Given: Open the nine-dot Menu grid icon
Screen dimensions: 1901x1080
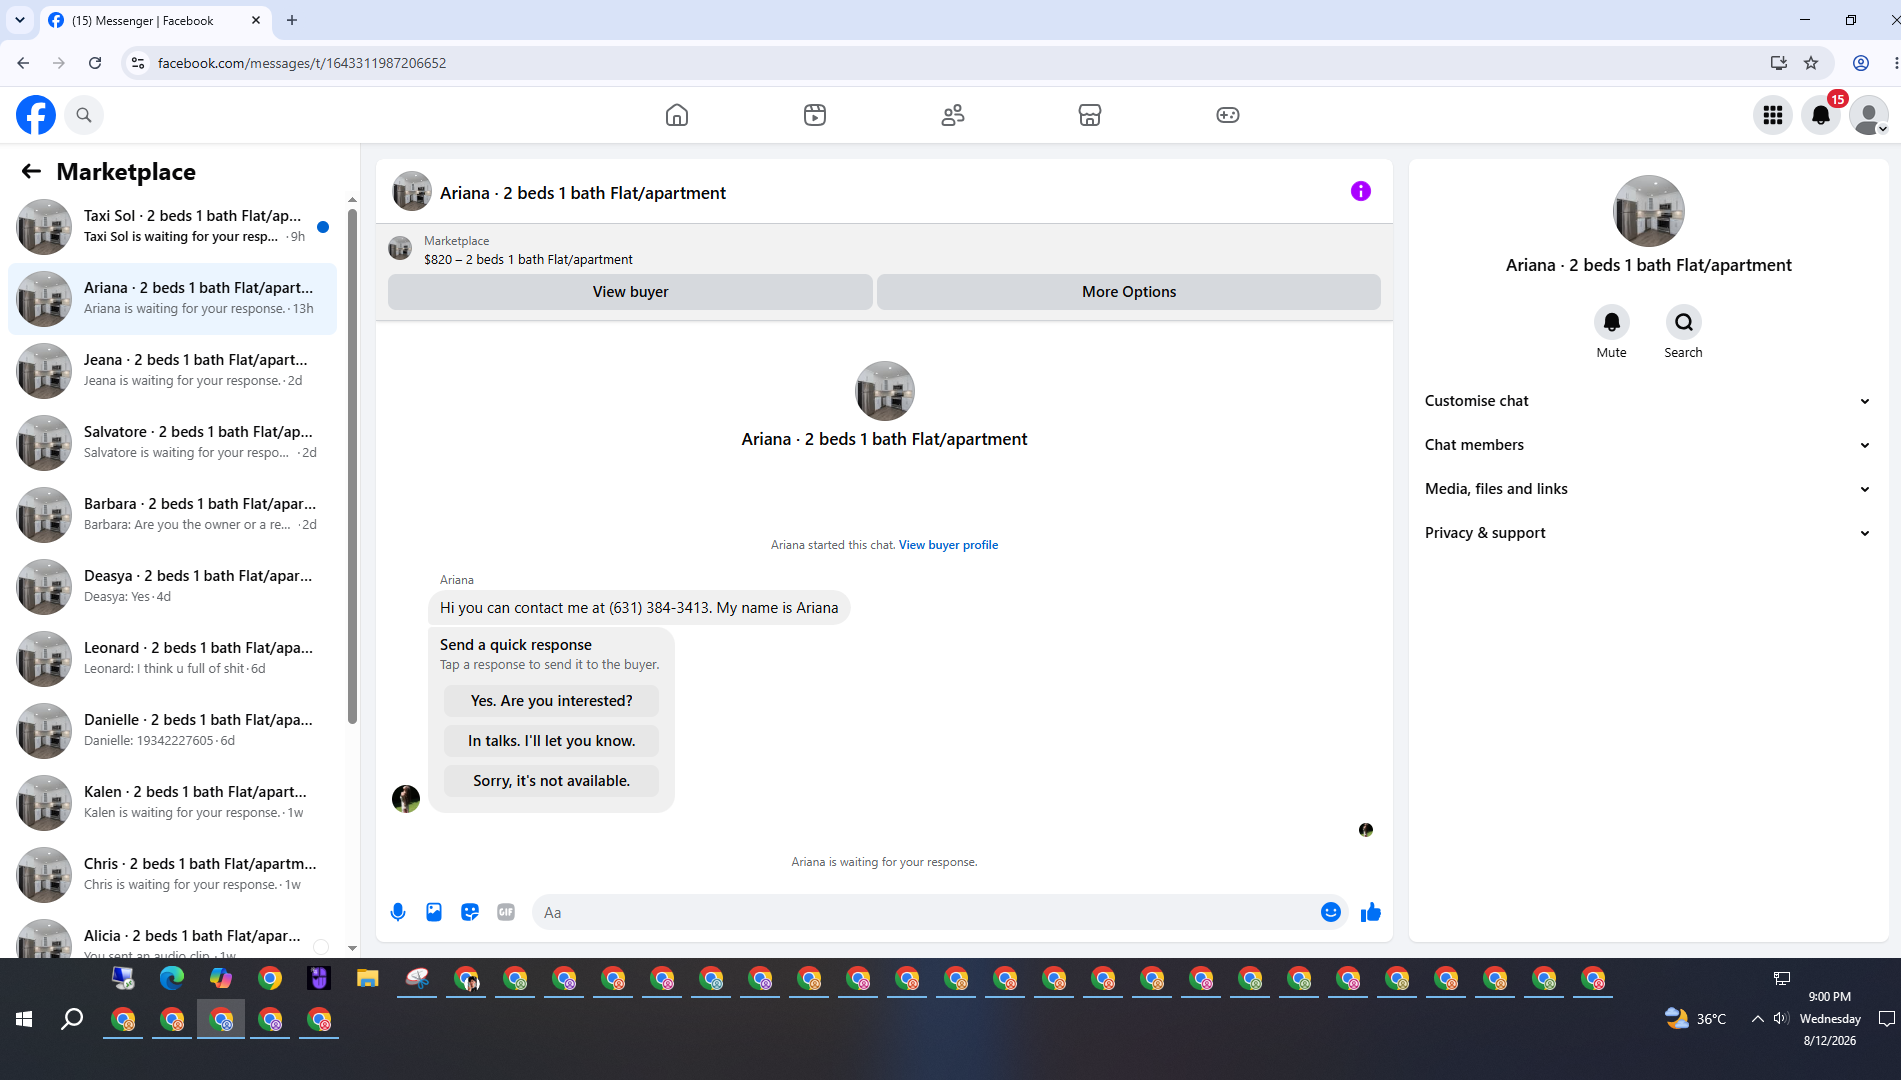Looking at the screenshot, I should pyautogui.click(x=1773, y=115).
